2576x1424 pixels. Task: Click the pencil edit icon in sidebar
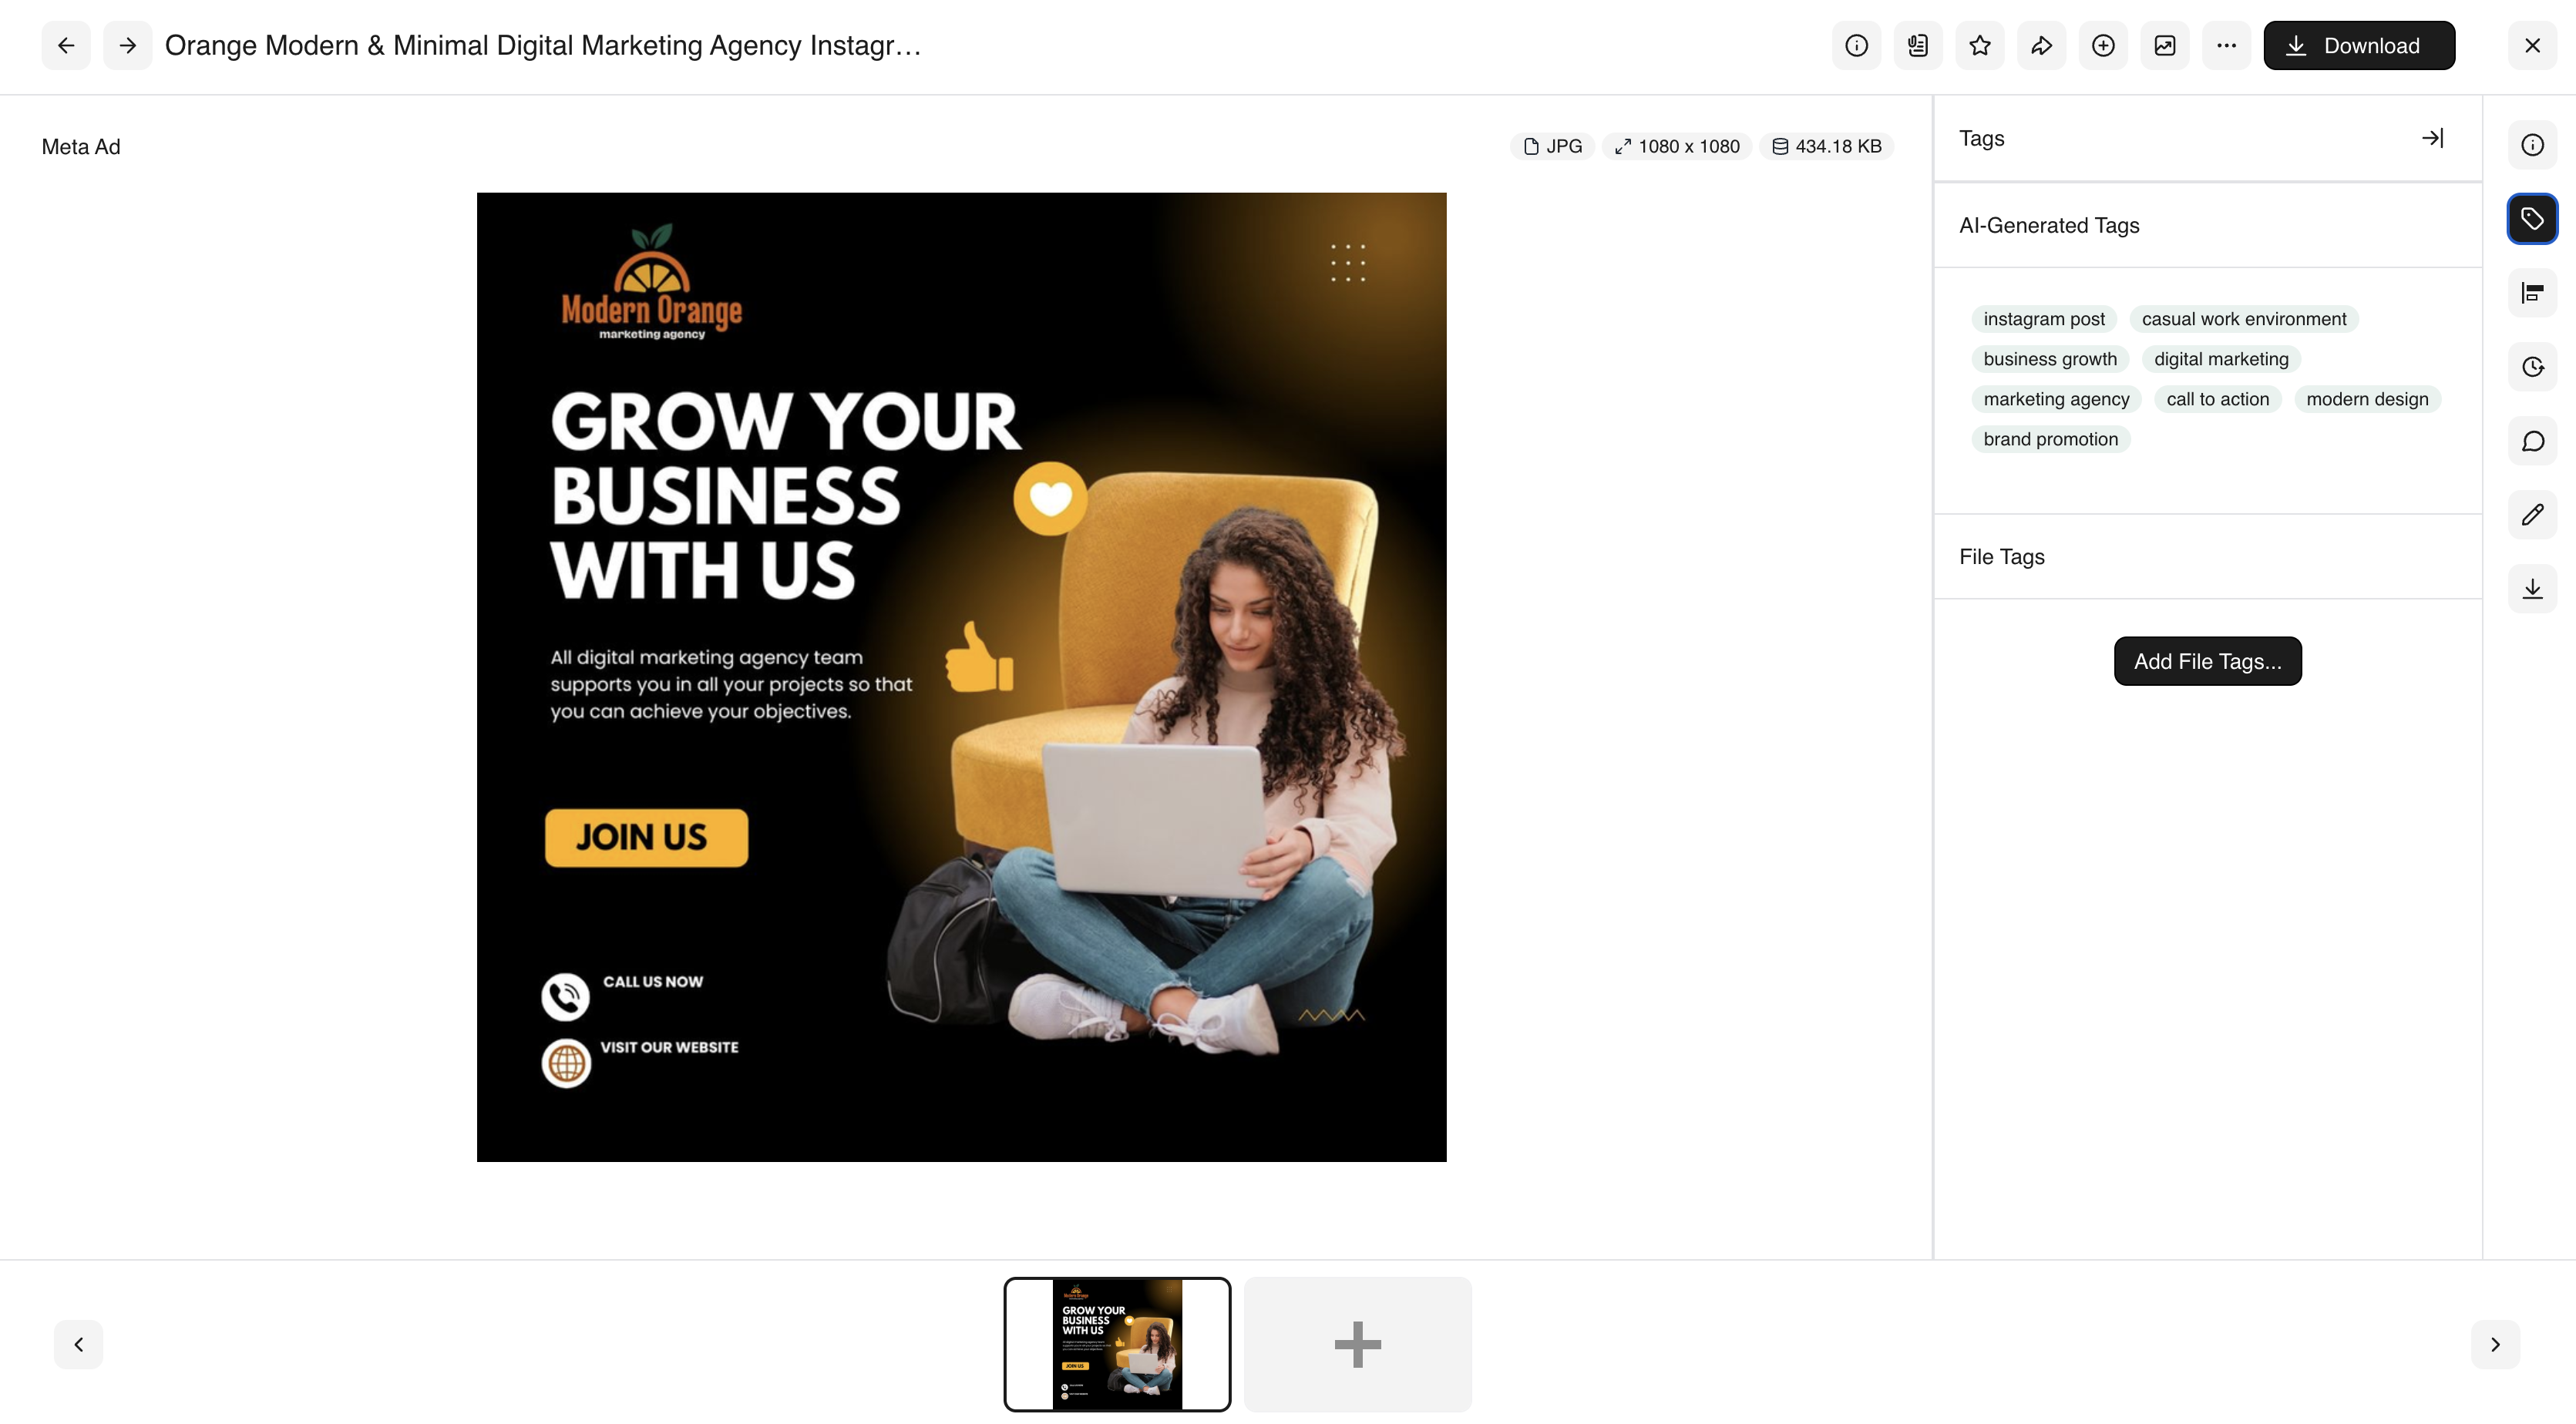click(2532, 515)
